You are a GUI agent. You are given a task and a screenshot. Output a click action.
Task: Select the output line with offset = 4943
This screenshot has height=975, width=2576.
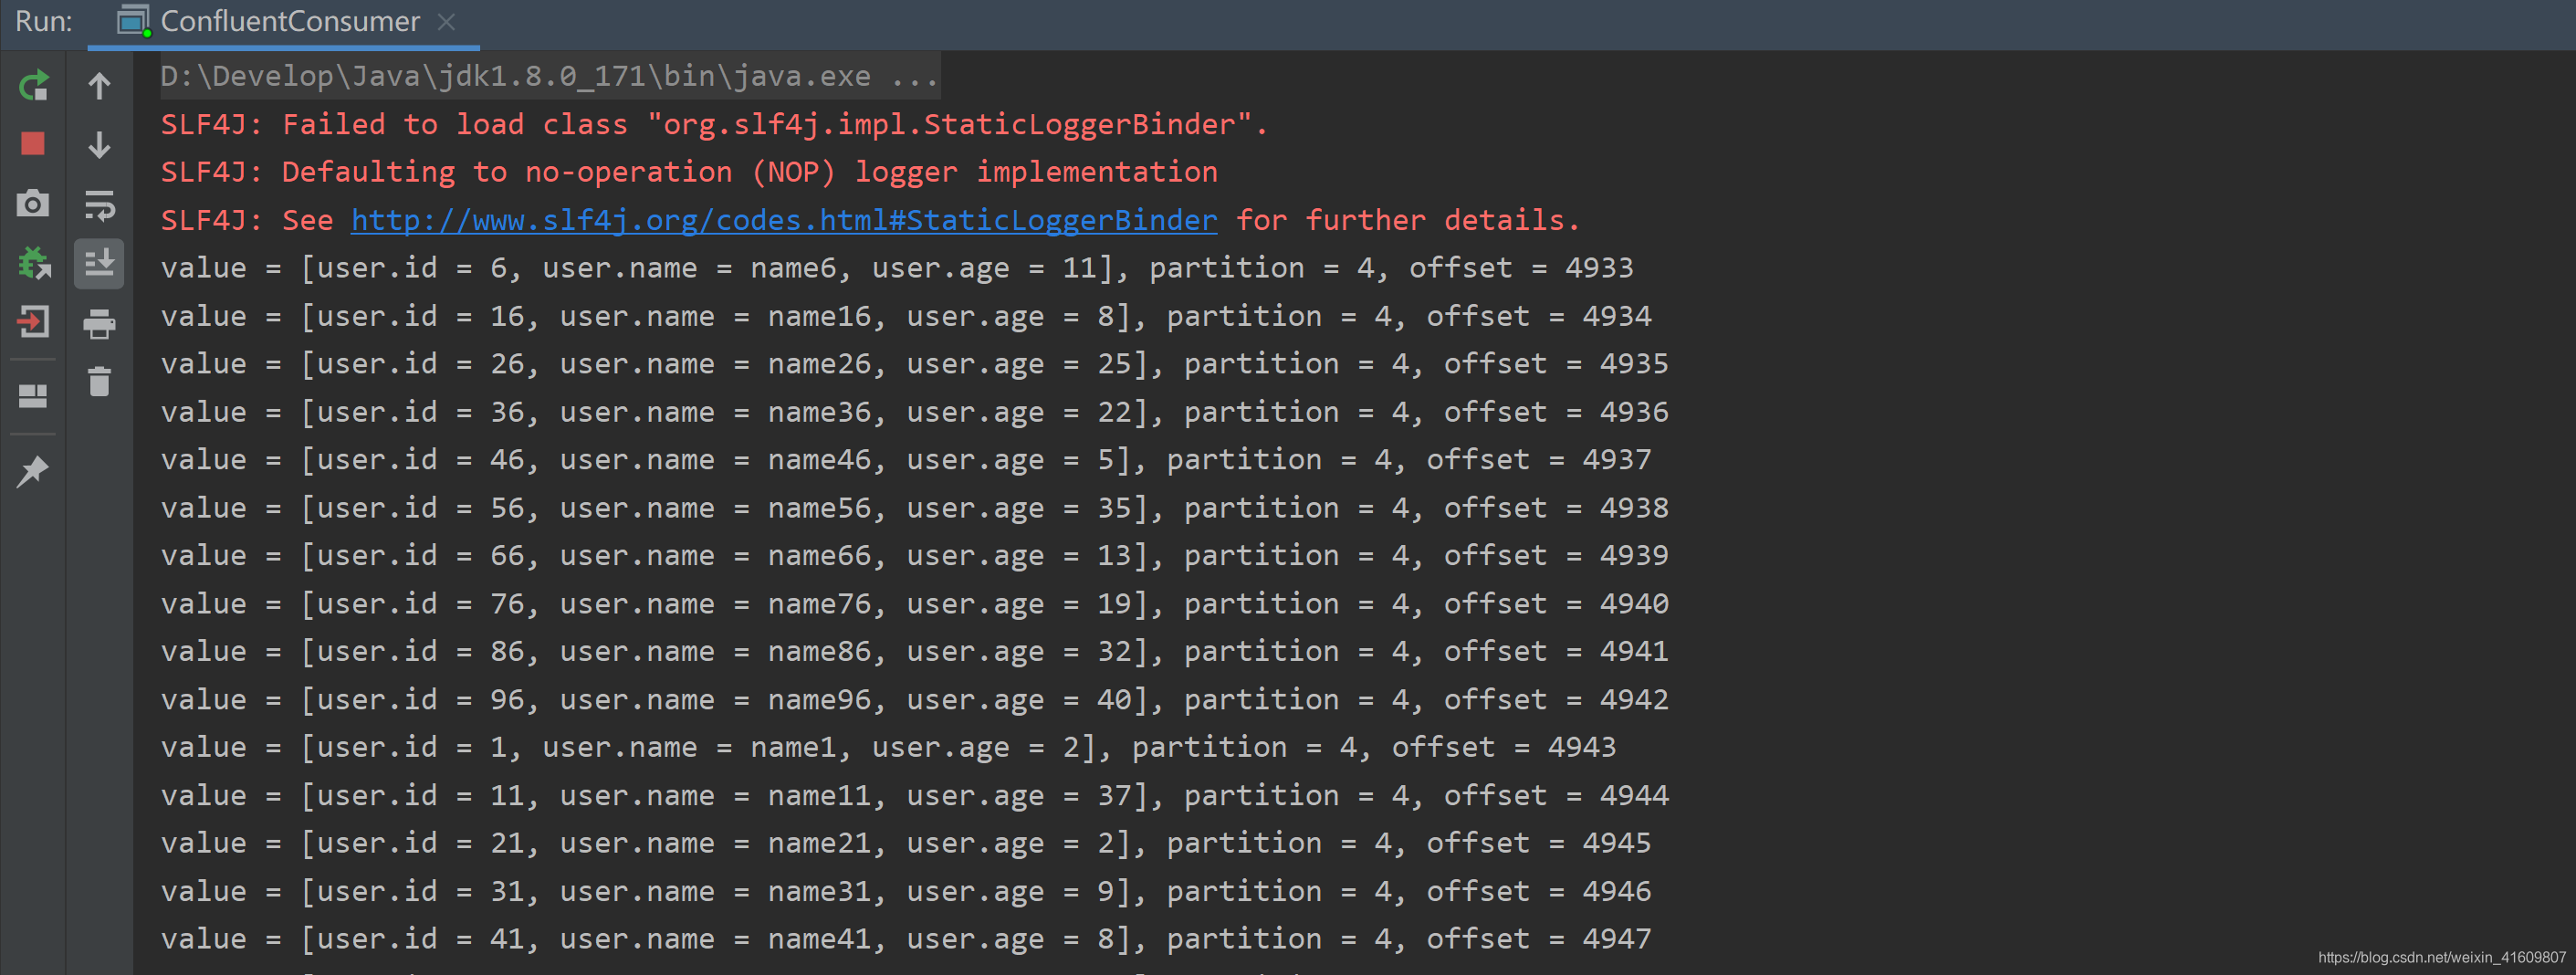888,747
